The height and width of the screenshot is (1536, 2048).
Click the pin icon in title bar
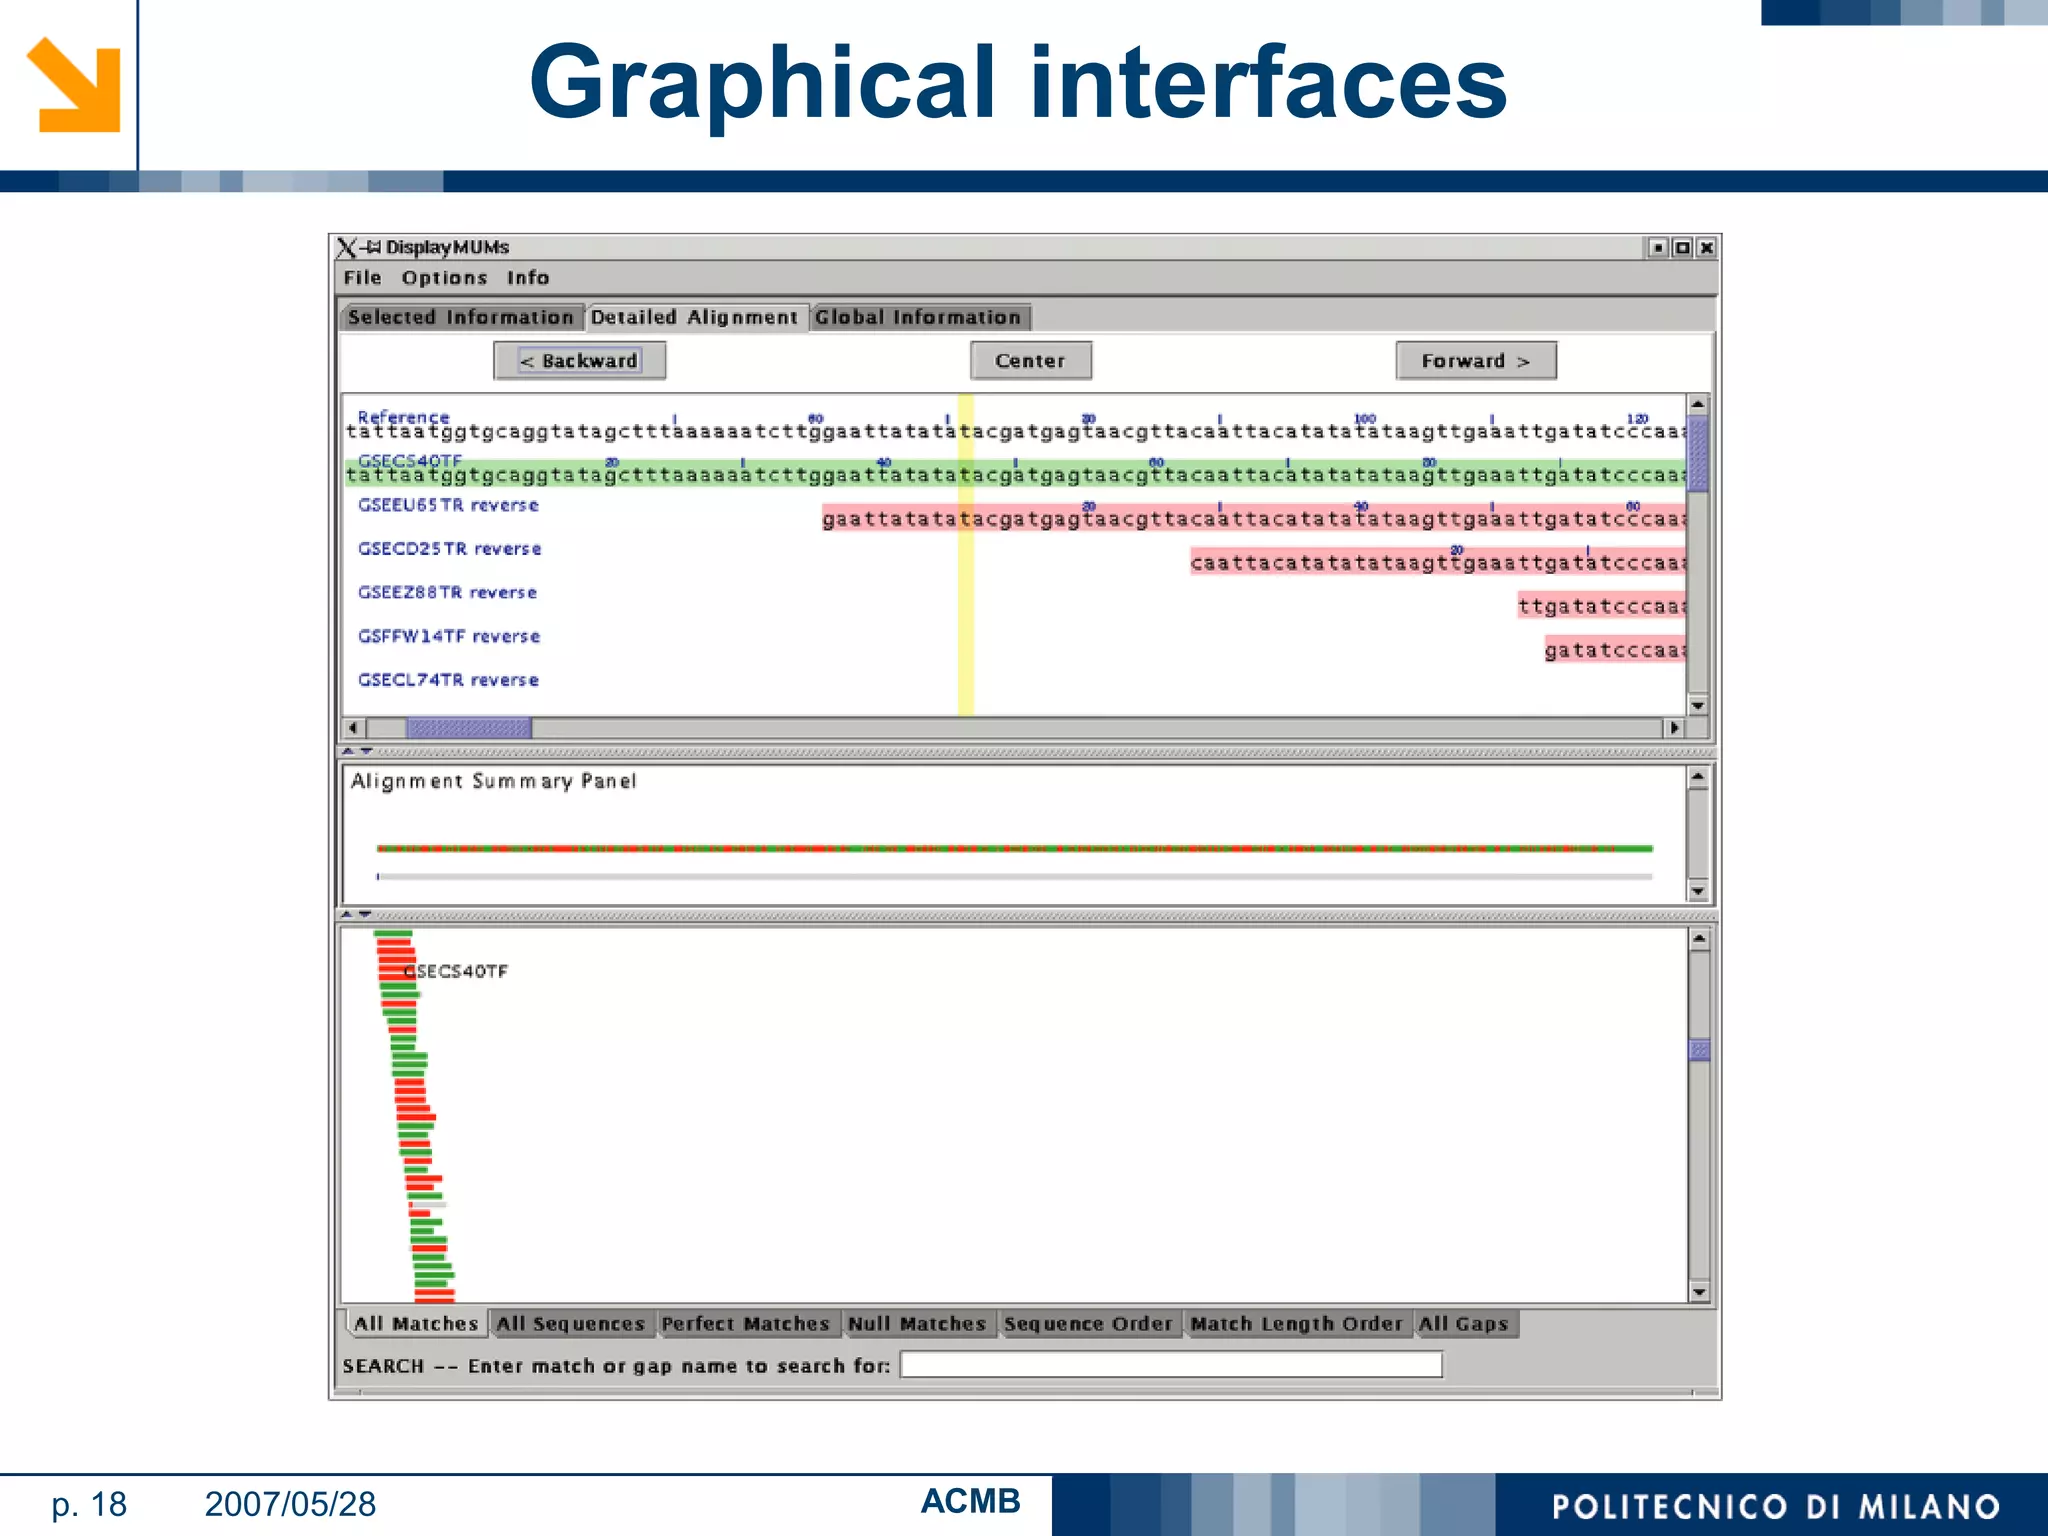(x=372, y=247)
